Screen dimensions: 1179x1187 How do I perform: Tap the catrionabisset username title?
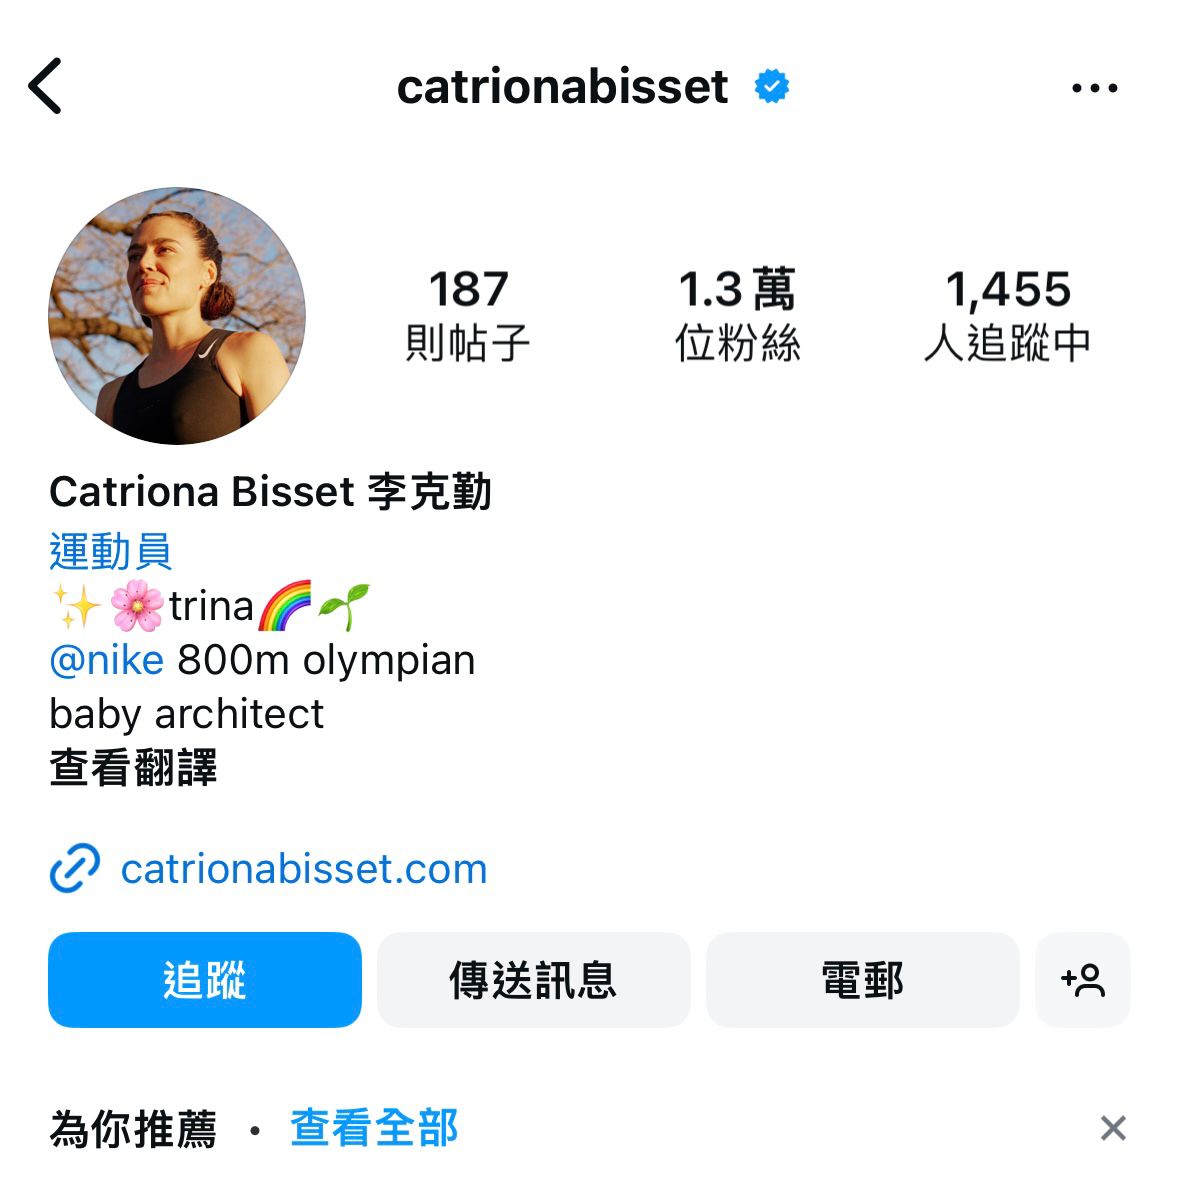click(x=563, y=86)
